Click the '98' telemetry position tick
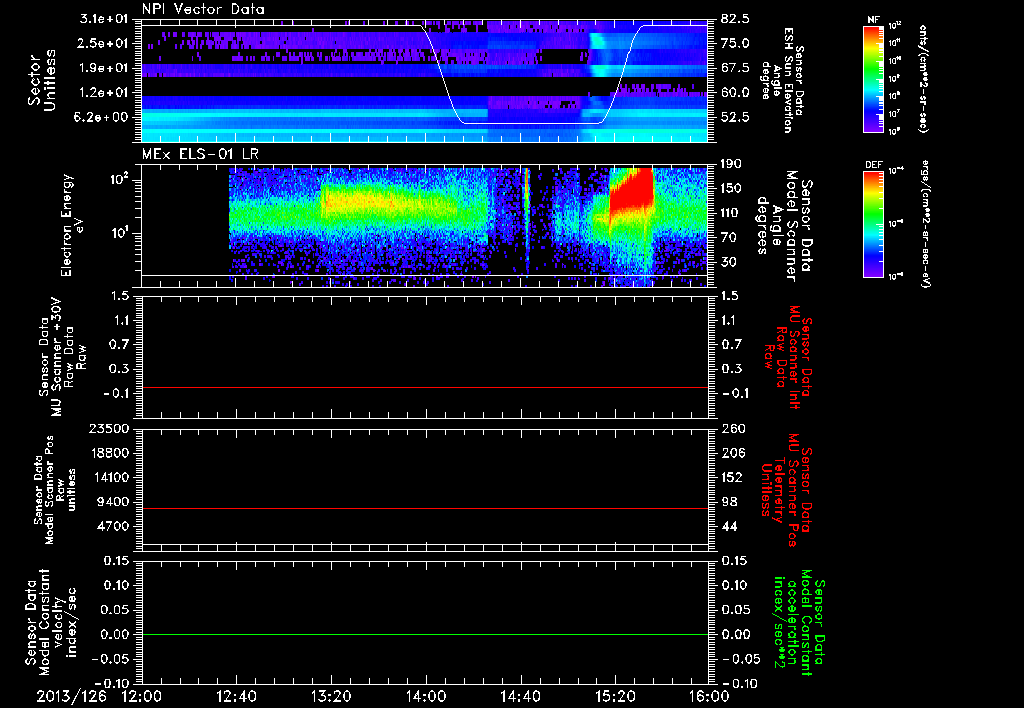 coord(728,502)
